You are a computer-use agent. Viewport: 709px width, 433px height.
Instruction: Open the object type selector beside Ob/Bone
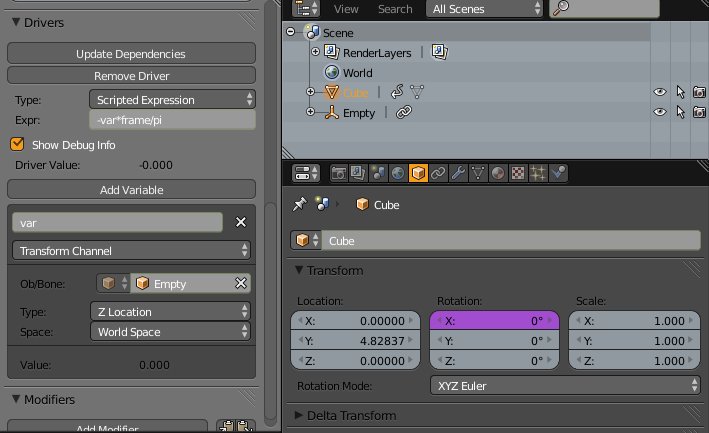click(113, 283)
